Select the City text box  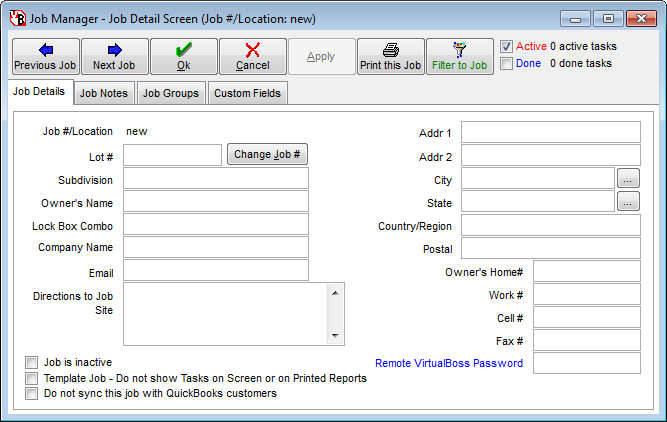pyautogui.click(x=538, y=178)
